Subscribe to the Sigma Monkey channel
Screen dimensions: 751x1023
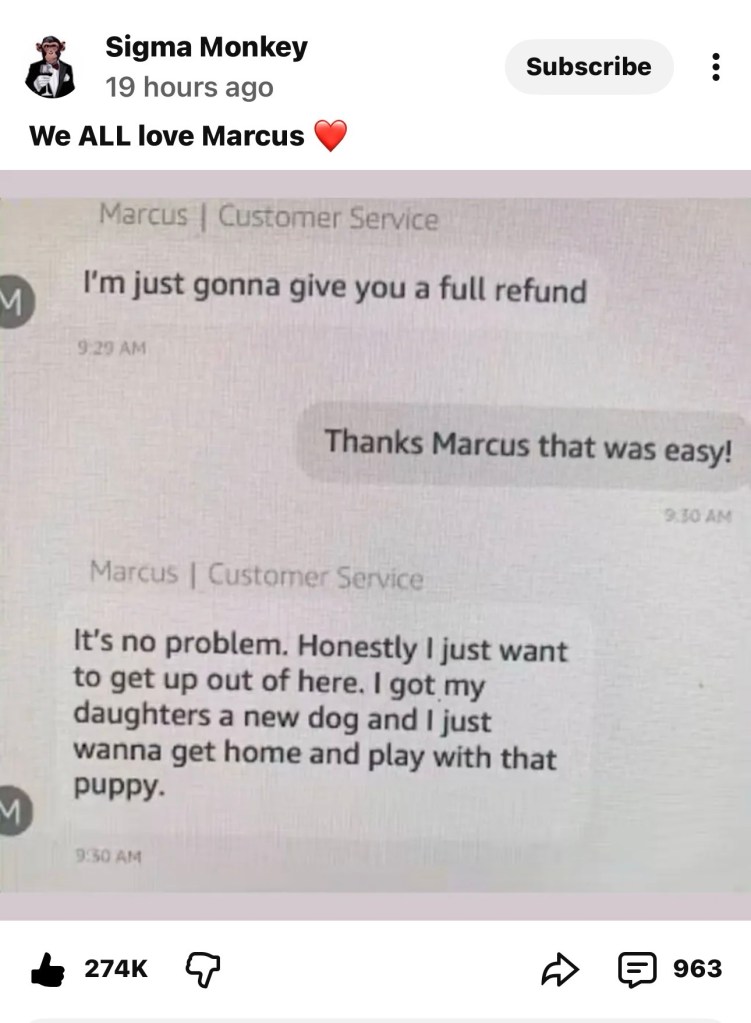click(589, 67)
